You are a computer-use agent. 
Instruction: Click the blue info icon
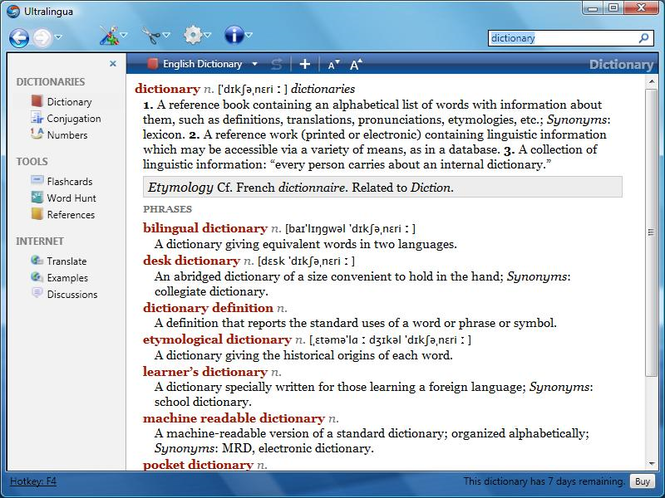coord(234,35)
